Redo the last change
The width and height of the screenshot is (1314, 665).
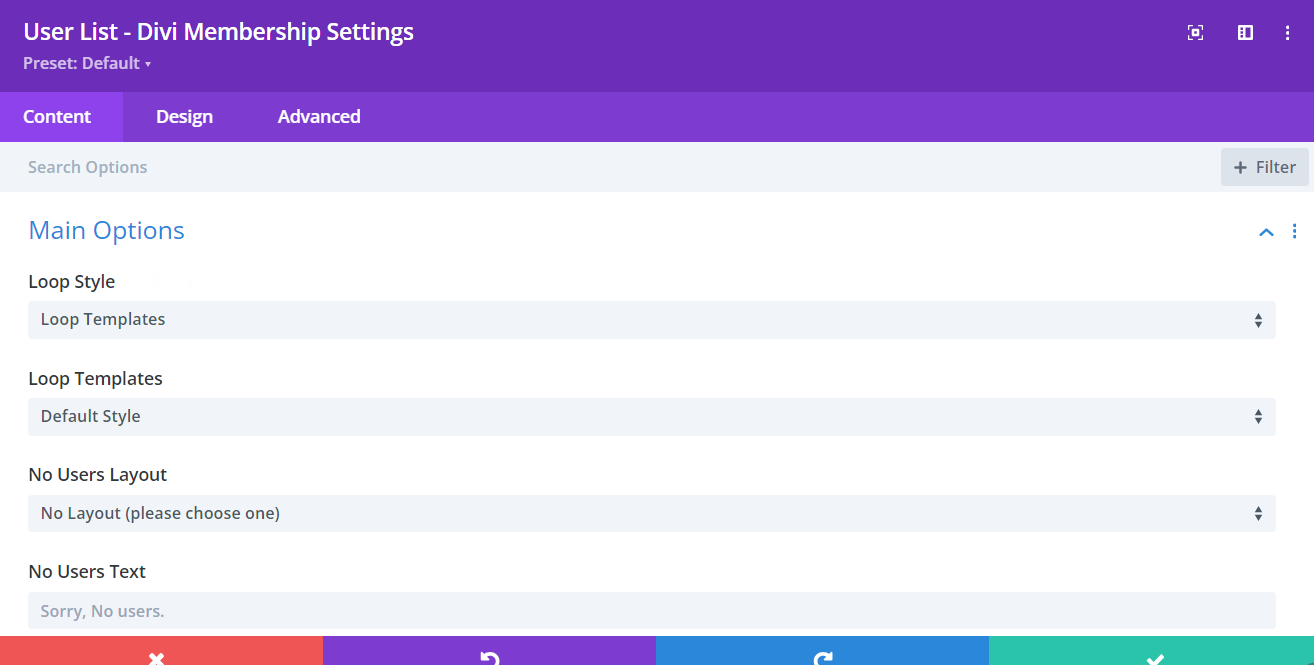[x=822, y=658]
